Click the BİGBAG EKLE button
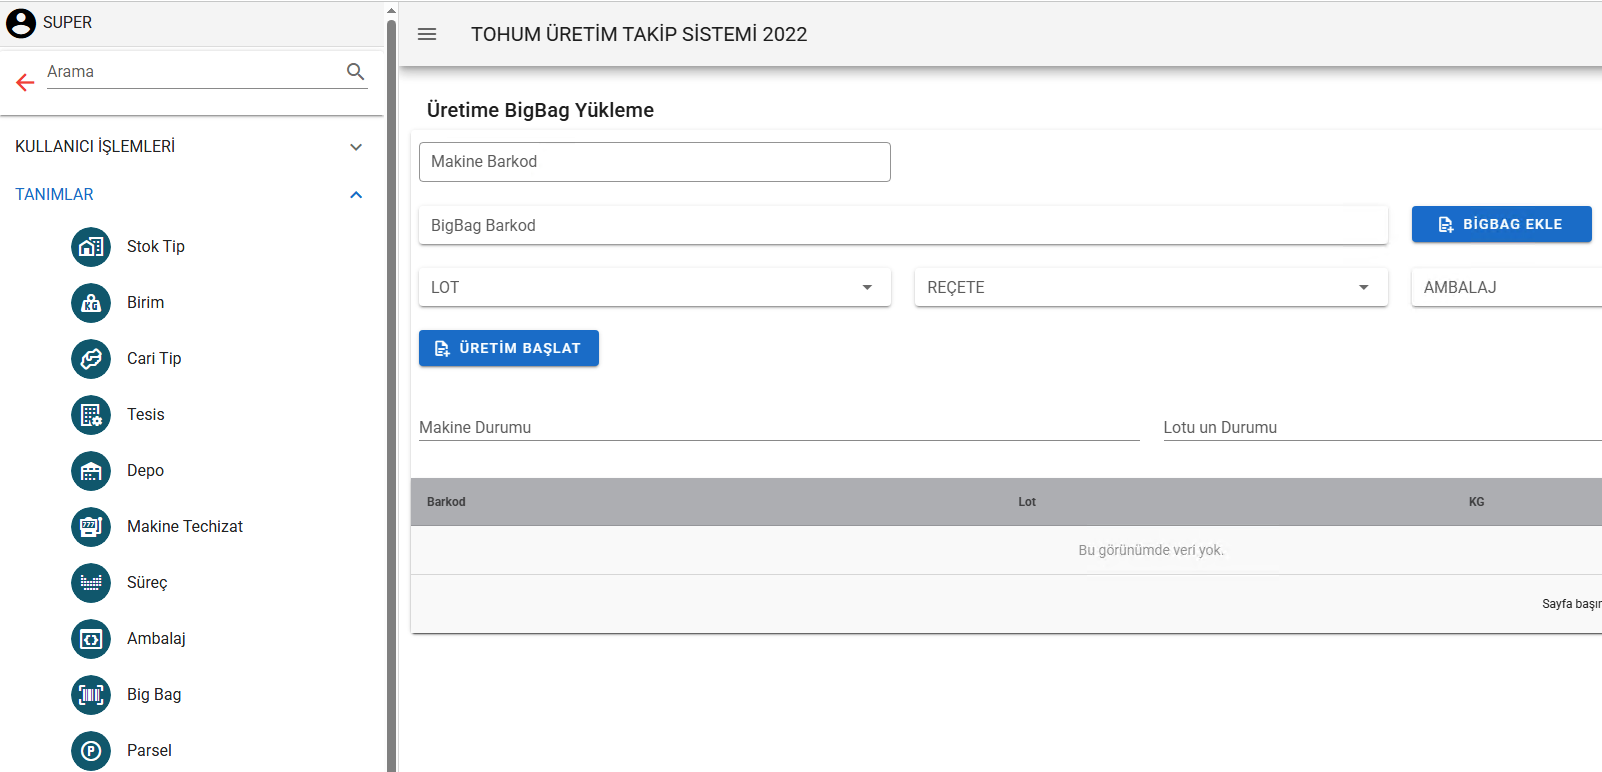Screen dimensions: 1602x772 pos(1501,225)
